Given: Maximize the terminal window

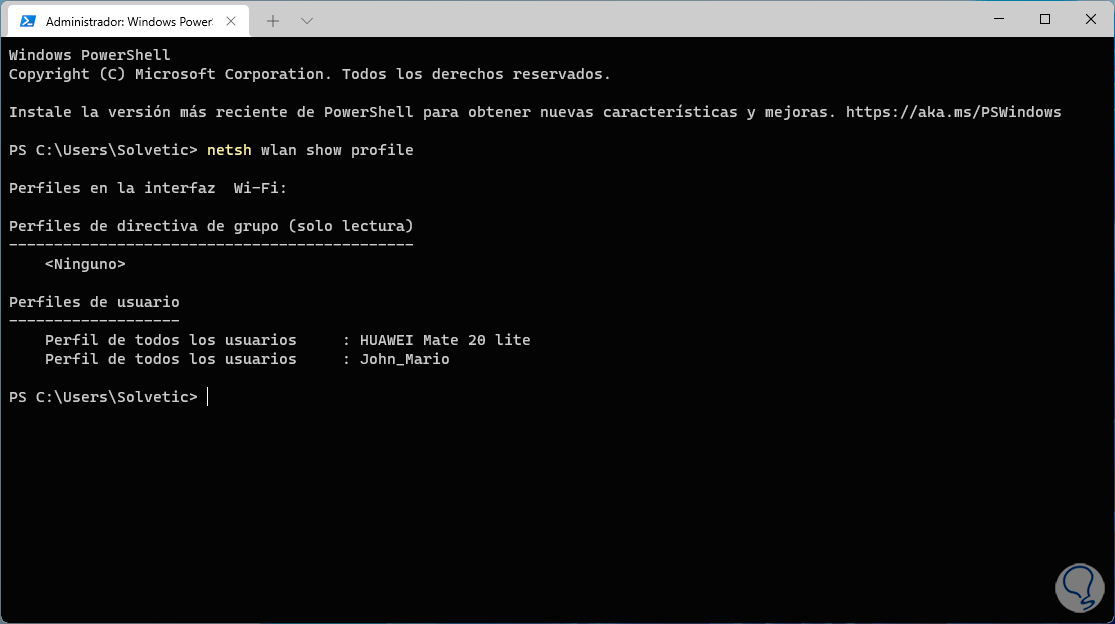Looking at the screenshot, I should (1044, 19).
